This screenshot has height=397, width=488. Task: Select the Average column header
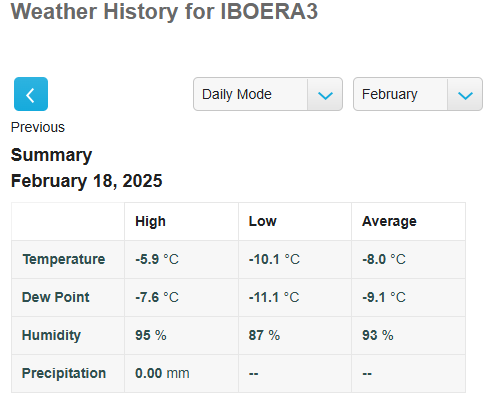click(x=389, y=221)
